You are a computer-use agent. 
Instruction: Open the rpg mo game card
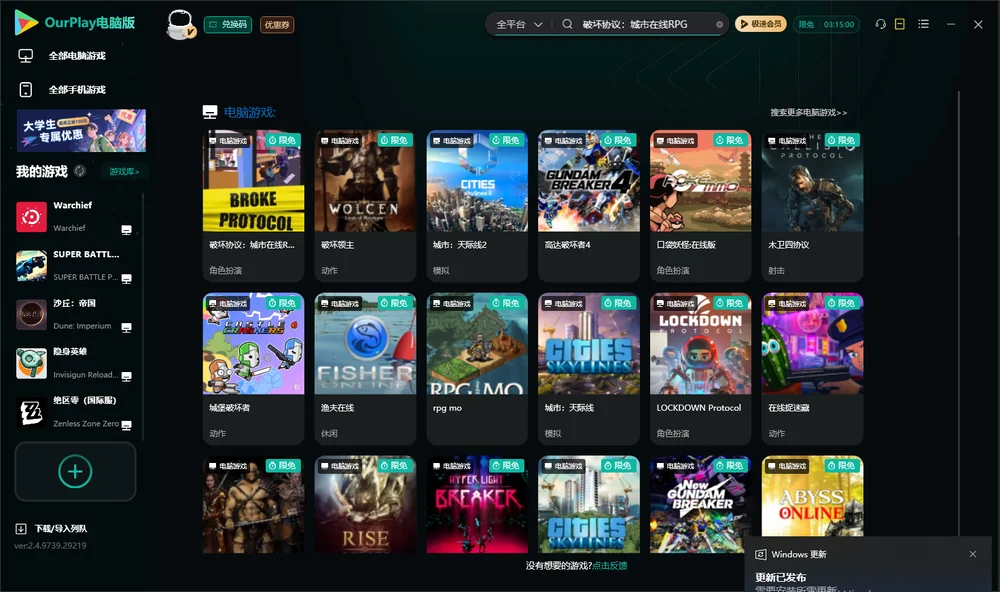click(x=477, y=369)
